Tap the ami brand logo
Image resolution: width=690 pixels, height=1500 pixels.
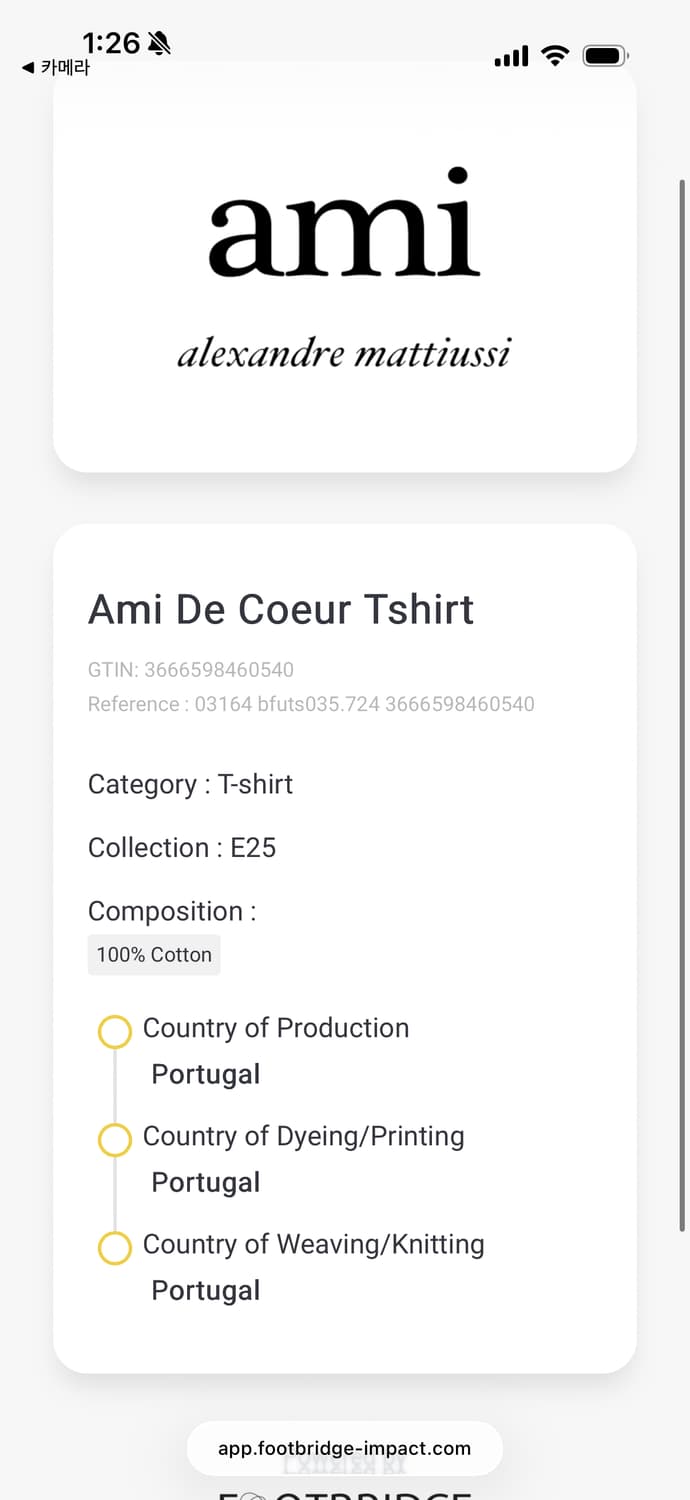tap(344, 223)
